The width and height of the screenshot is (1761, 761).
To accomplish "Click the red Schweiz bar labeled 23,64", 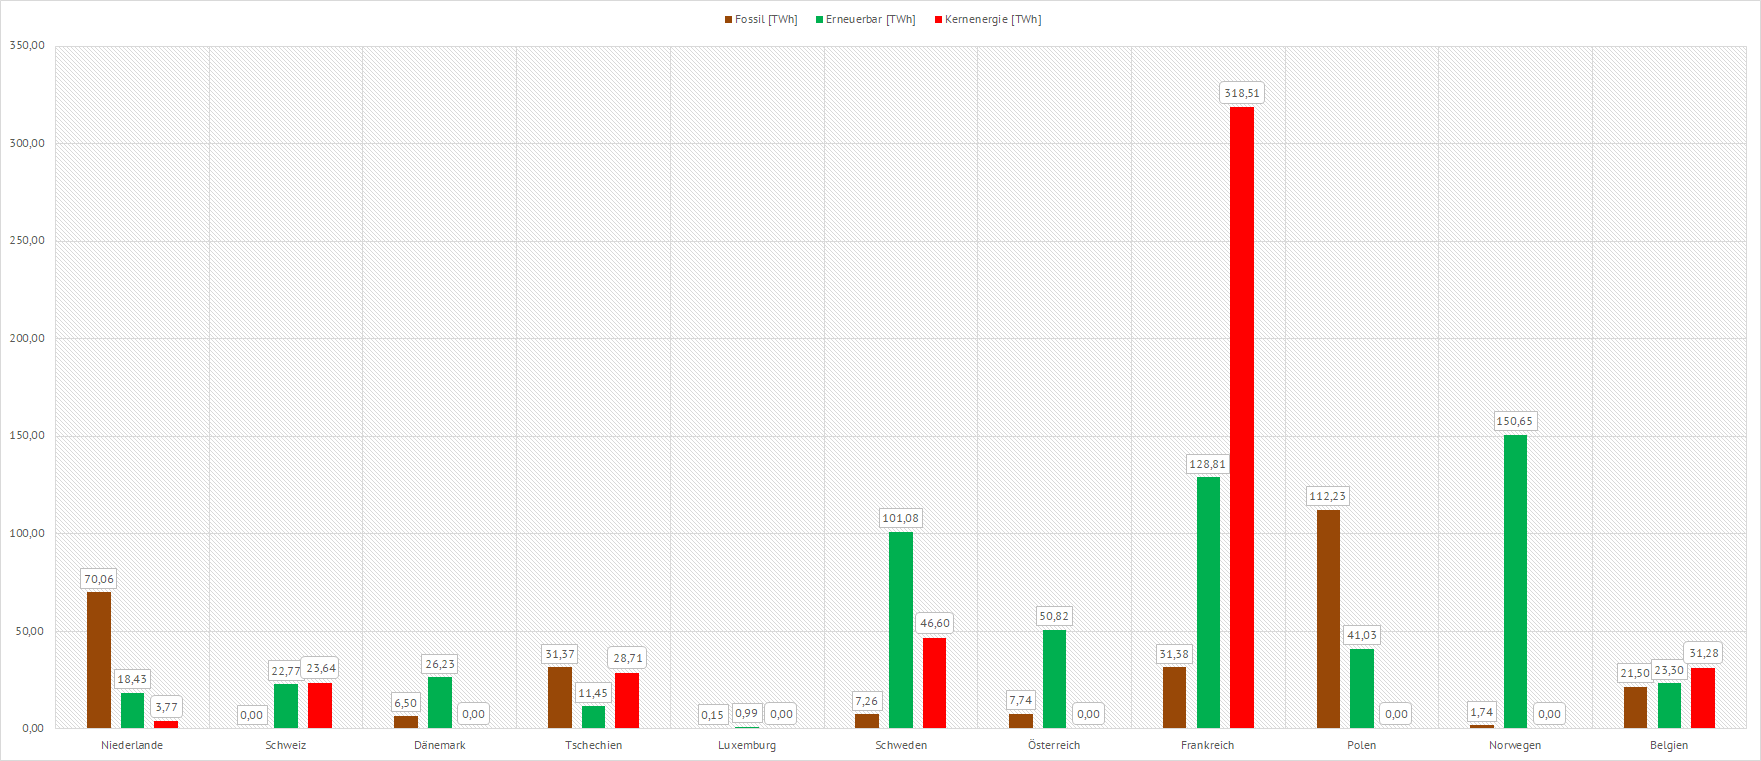I will click(x=320, y=705).
